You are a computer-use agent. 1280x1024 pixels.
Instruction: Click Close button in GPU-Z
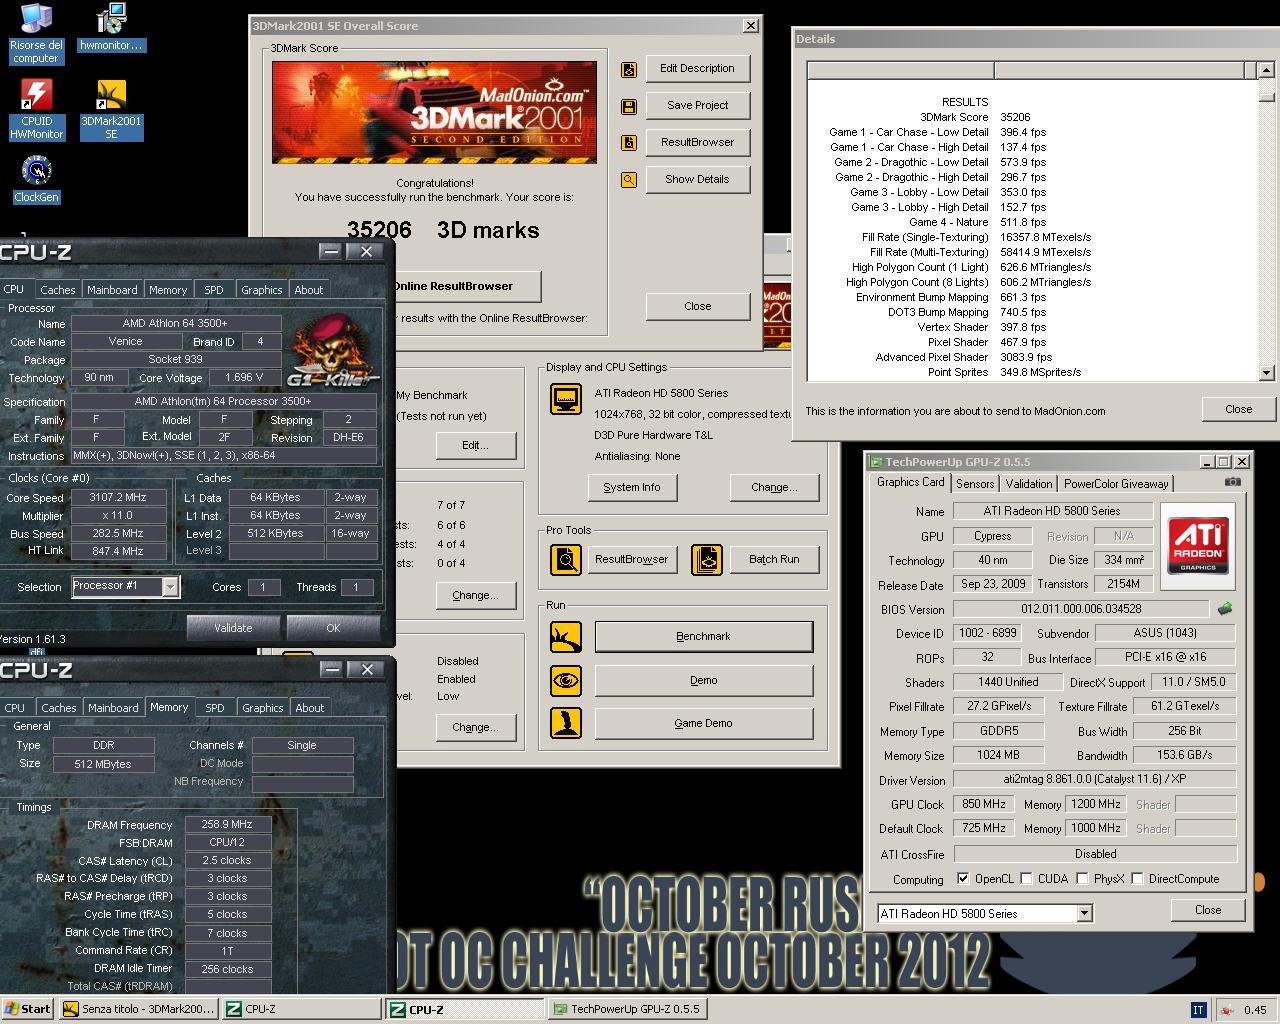pos(1208,910)
